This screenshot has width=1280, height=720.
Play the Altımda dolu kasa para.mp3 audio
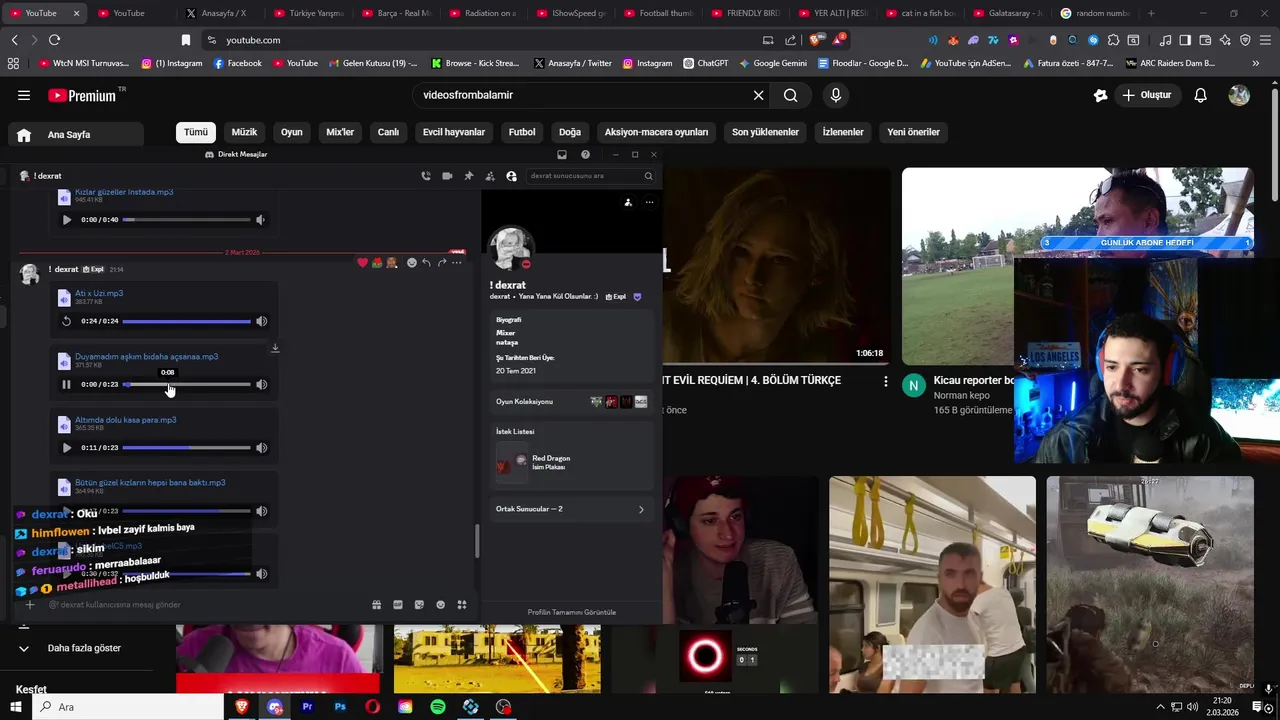[66, 448]
